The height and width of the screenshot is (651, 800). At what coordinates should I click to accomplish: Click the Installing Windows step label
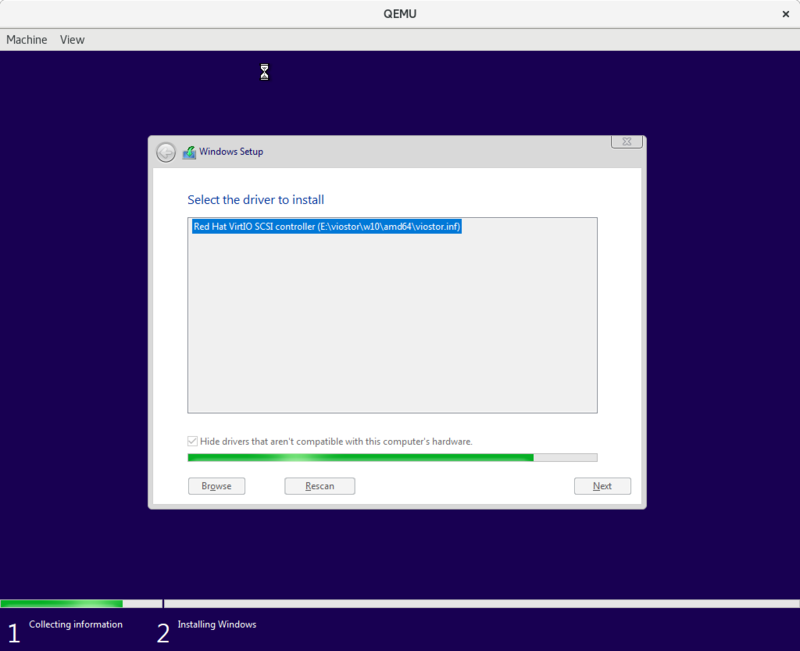pyautogui.click(x=217, y=624)
